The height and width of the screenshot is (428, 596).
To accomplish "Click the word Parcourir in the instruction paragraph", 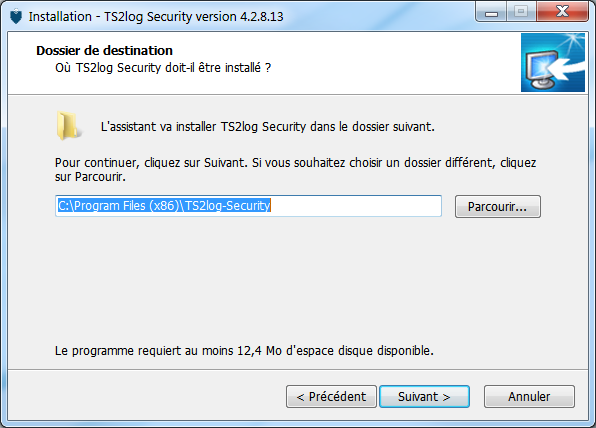I will (x=100, y=177).
